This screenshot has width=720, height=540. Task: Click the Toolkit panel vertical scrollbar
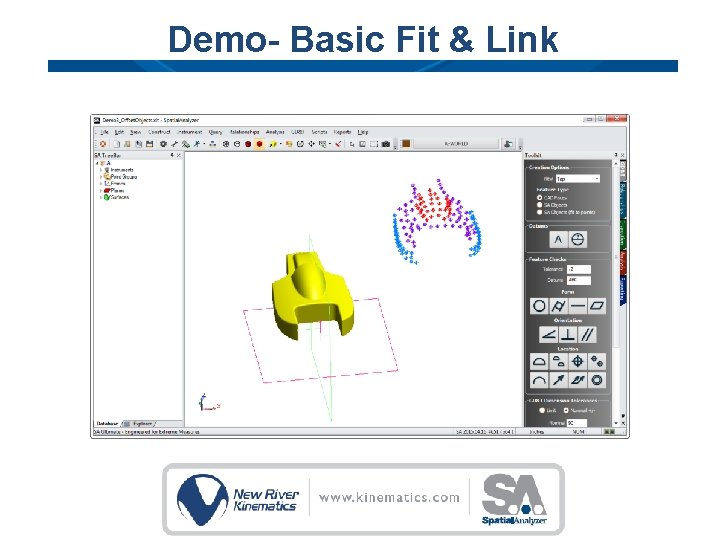[x=616, y=293]
